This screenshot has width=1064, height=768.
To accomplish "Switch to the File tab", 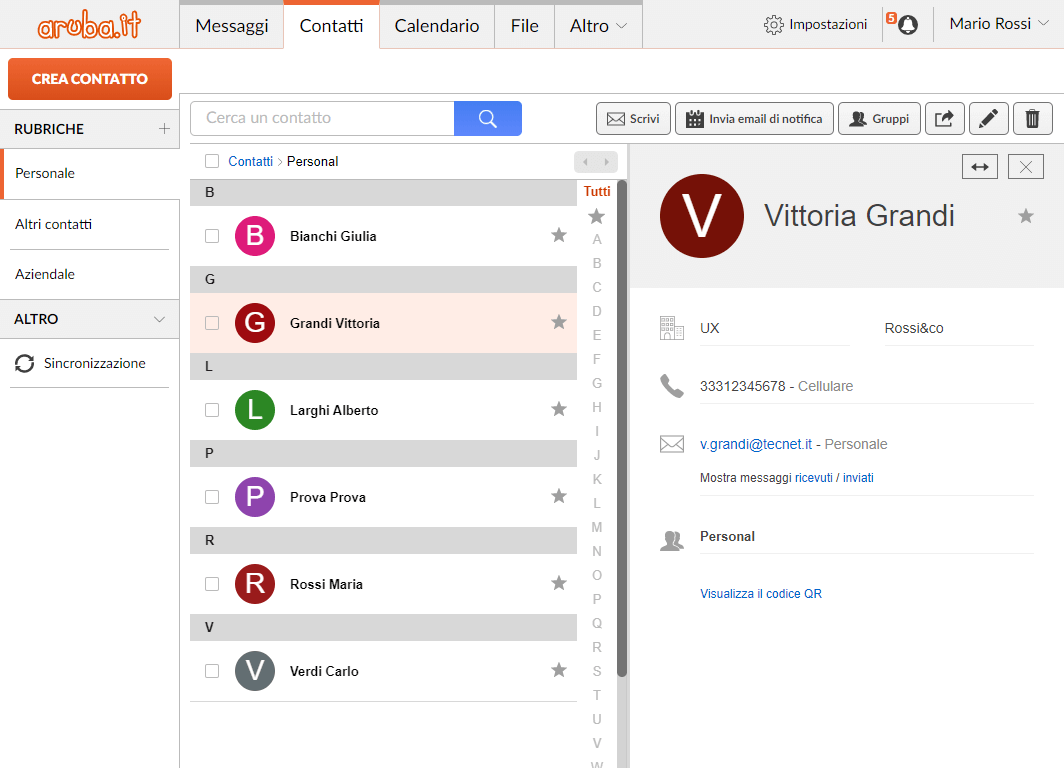I will point(525,26).
